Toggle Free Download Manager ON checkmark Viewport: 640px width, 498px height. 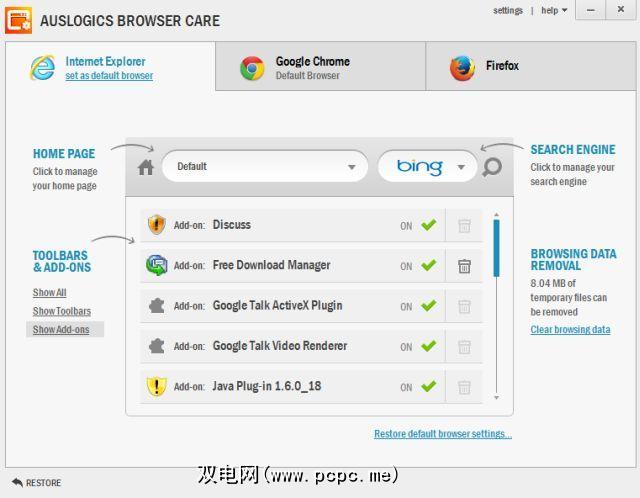(x=429, y=265)
